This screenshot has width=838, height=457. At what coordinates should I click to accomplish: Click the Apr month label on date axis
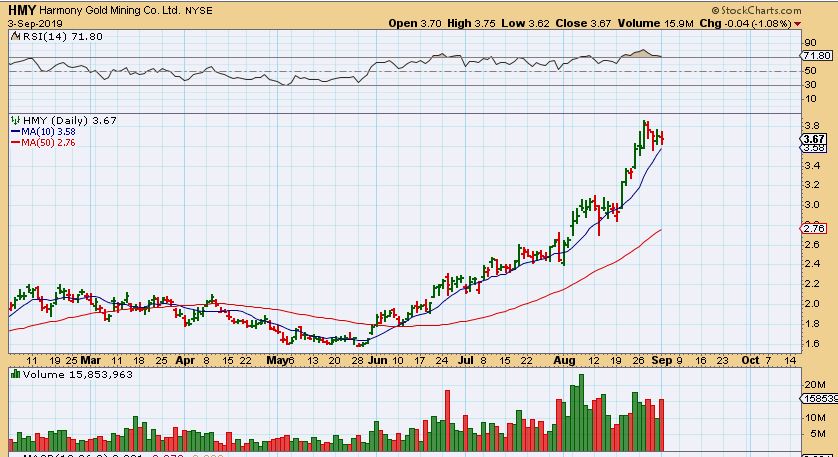(x=185, y=360)
